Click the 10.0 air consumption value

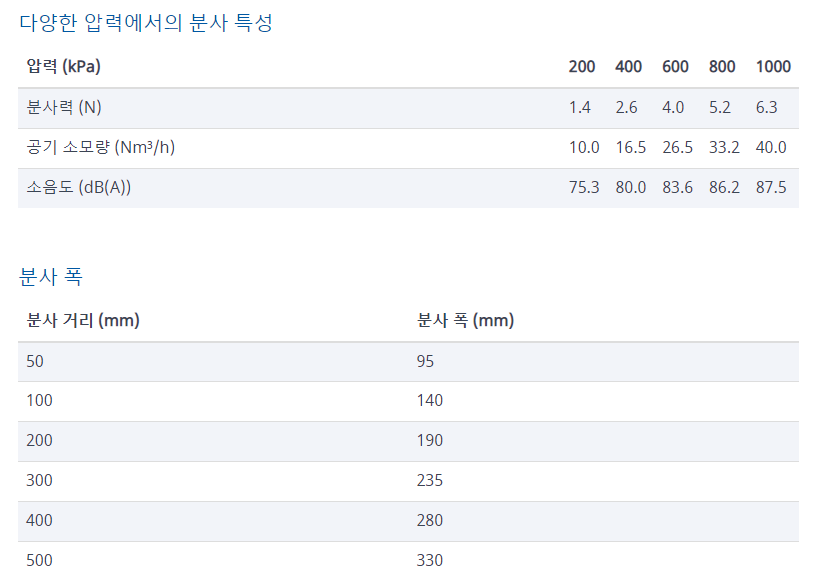584,148
